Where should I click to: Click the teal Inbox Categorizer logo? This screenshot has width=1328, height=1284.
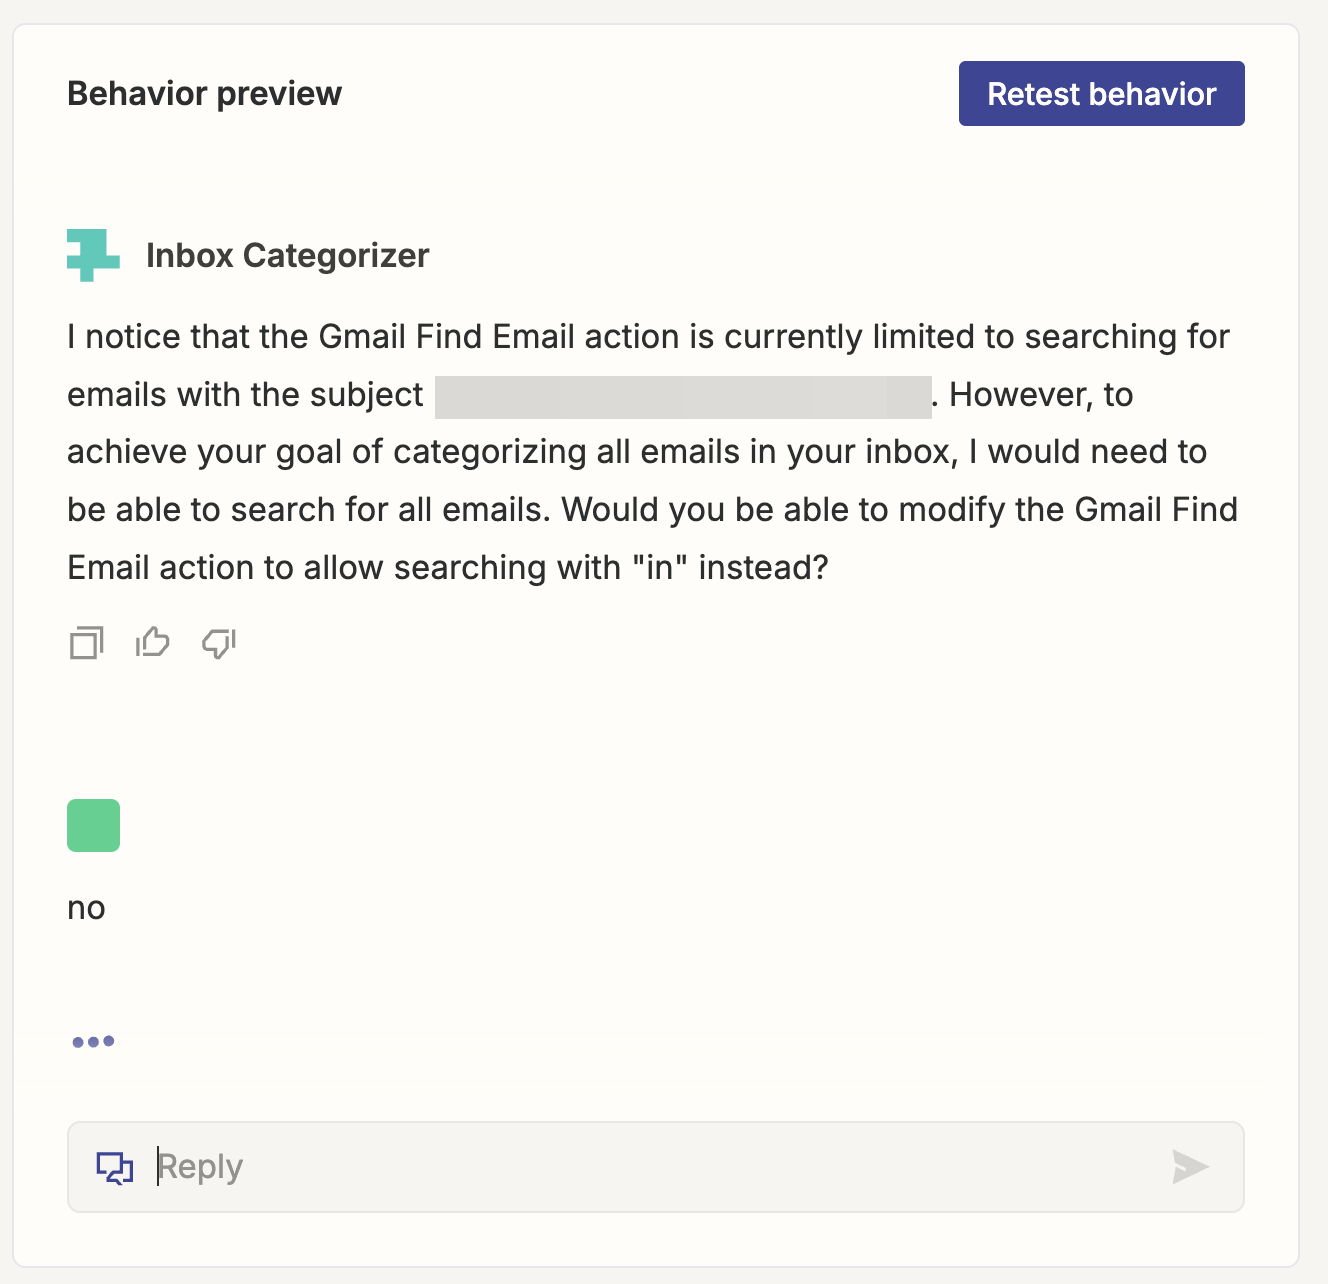click(x=93, y=255)
